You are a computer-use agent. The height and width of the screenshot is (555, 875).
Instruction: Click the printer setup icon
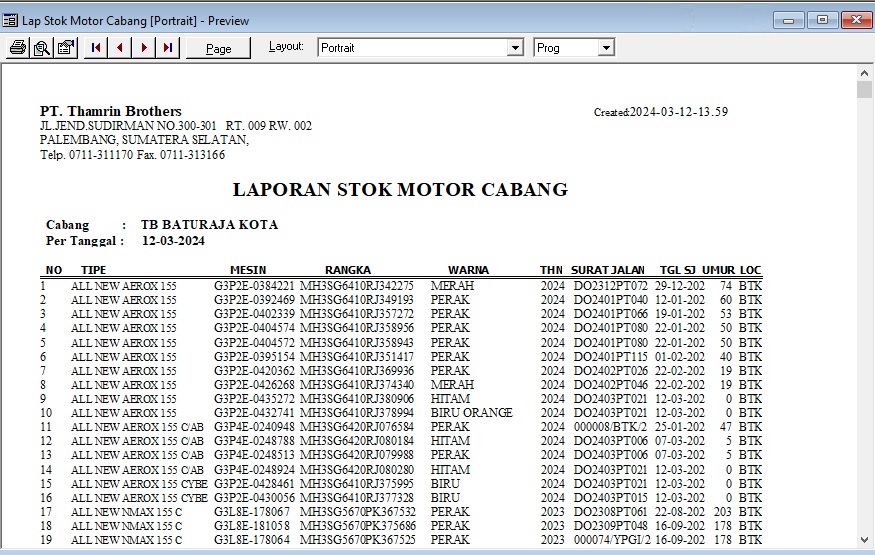66,47
